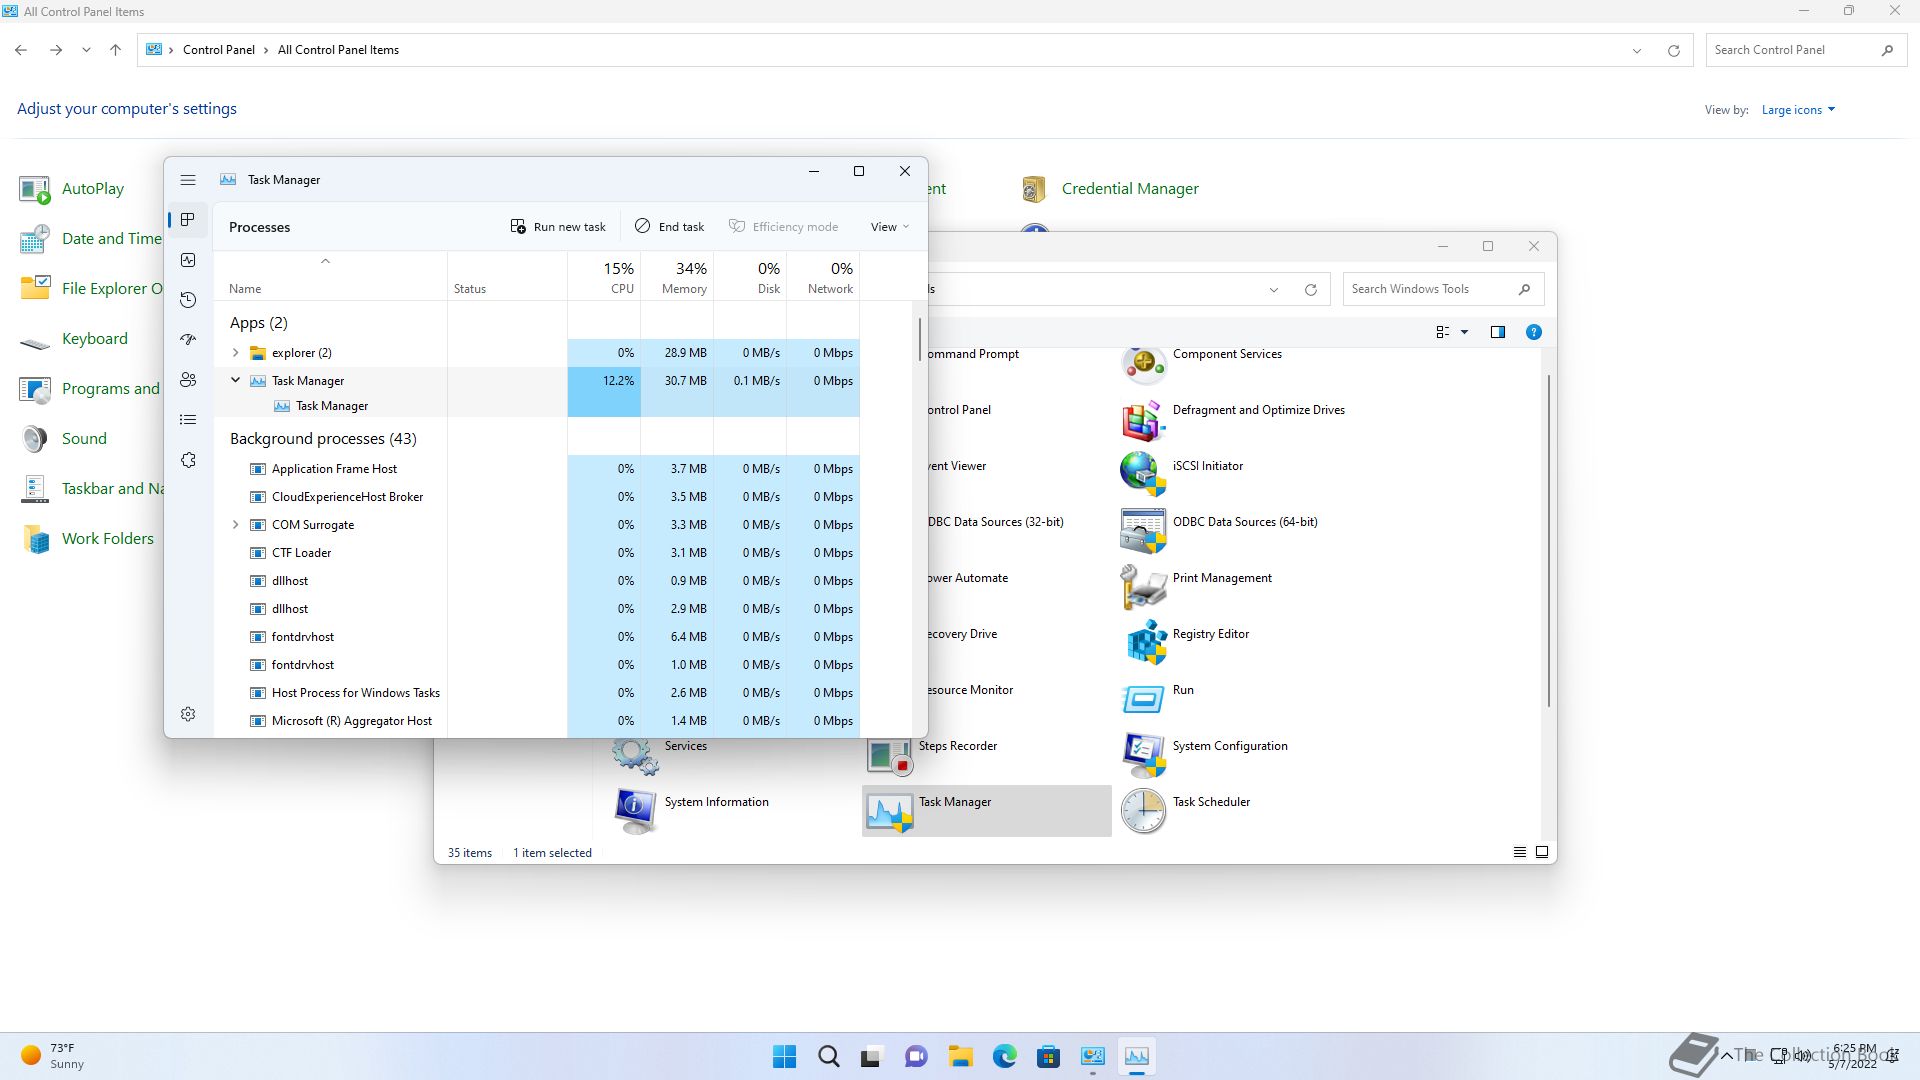Refresh the Windows Tools window

point(1310,290)
